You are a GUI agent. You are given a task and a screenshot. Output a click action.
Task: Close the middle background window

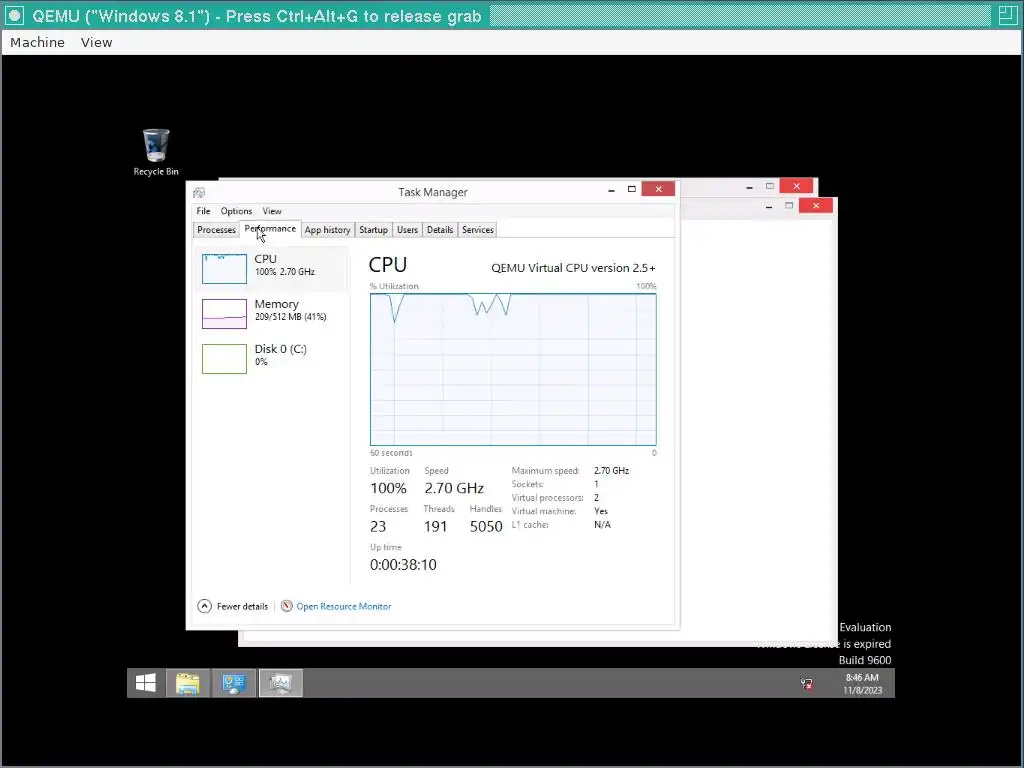816,206
